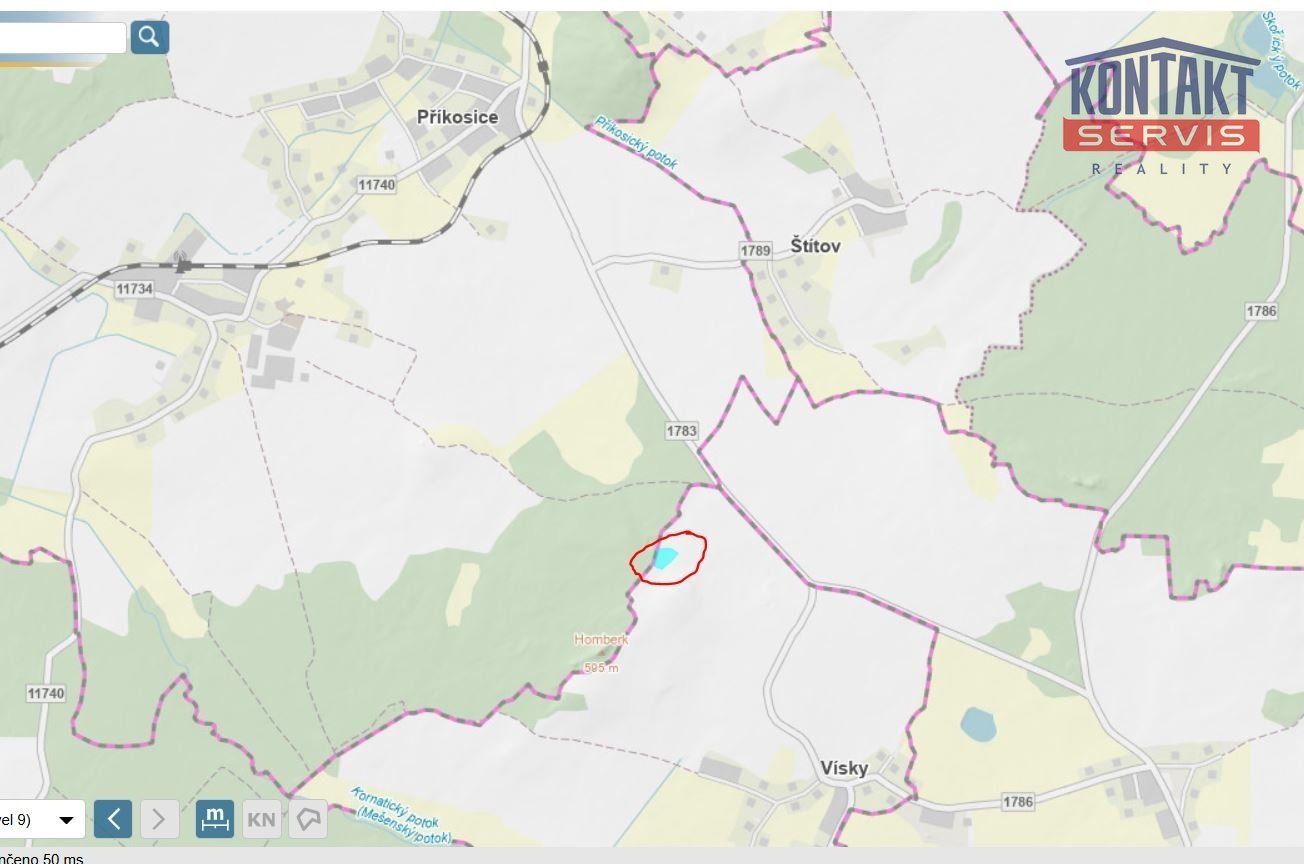Click road number marker 1789
This screenshot has height=864, width=1304.
(756, 250)
